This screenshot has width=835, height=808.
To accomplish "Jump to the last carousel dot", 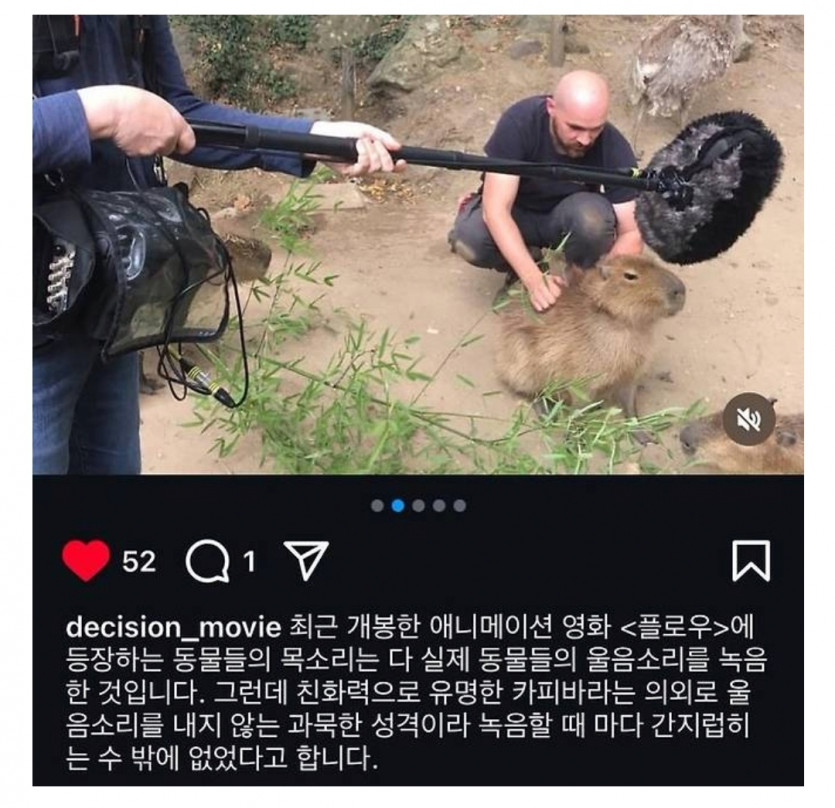I will coord(460,505).
